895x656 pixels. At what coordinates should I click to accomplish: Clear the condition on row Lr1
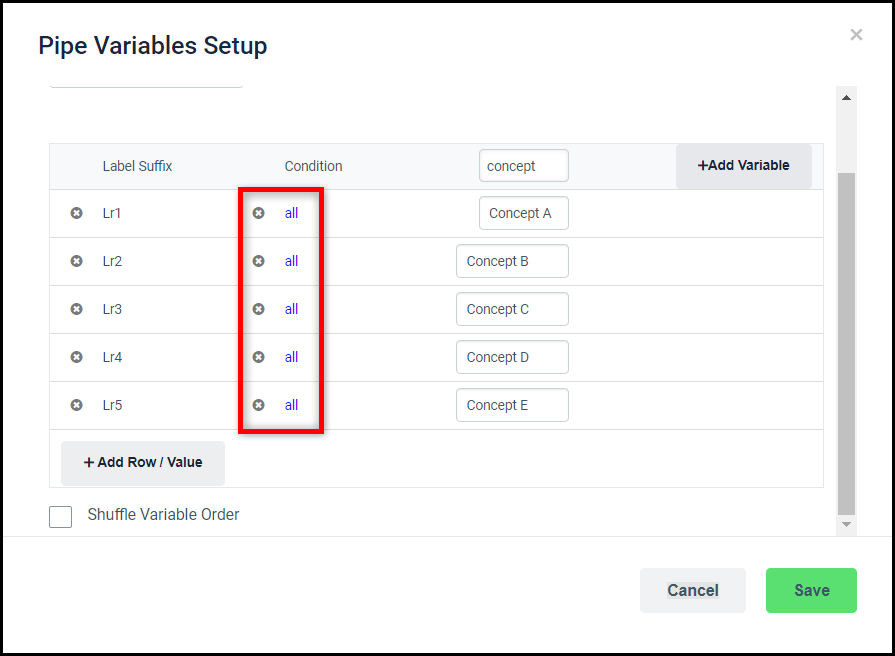[x=259, y=213]
